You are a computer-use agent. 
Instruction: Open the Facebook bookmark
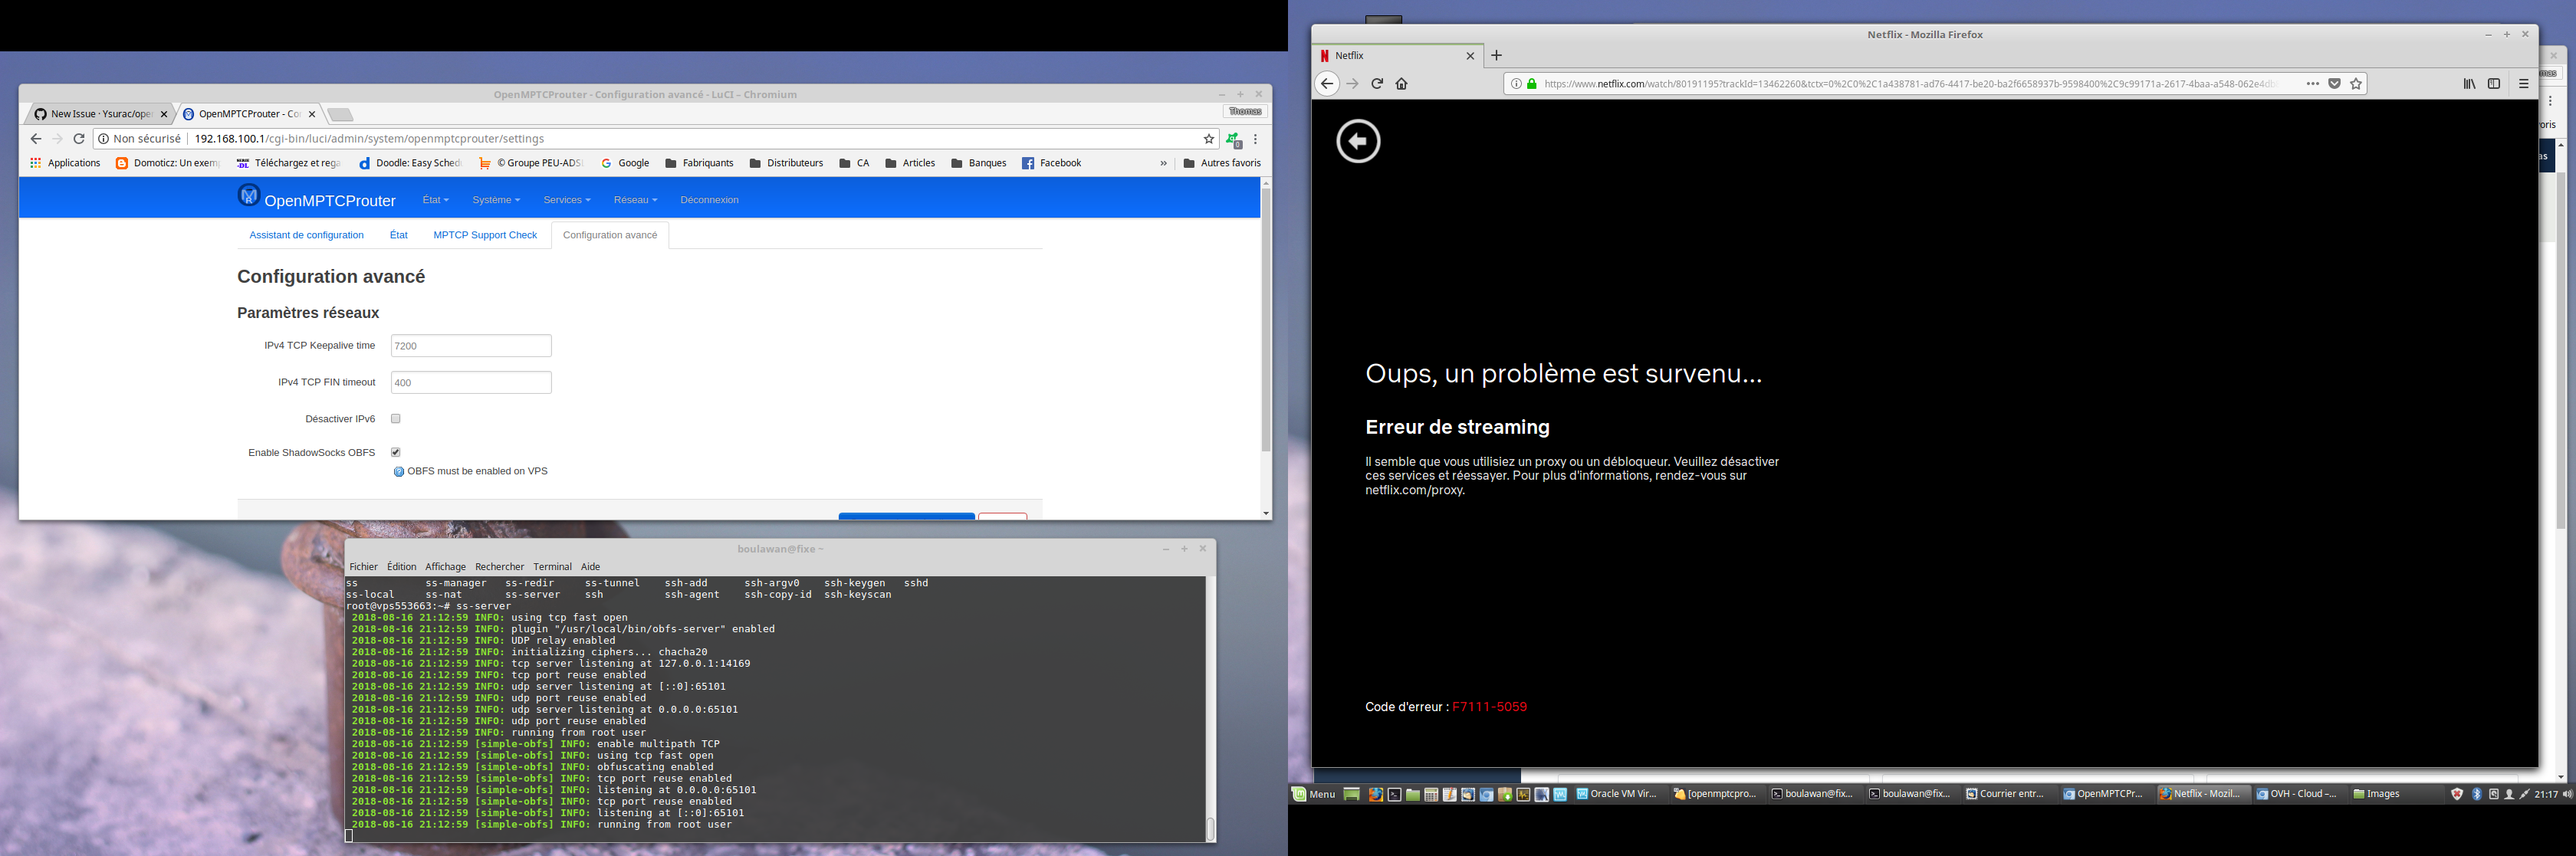click(1051, 163)
